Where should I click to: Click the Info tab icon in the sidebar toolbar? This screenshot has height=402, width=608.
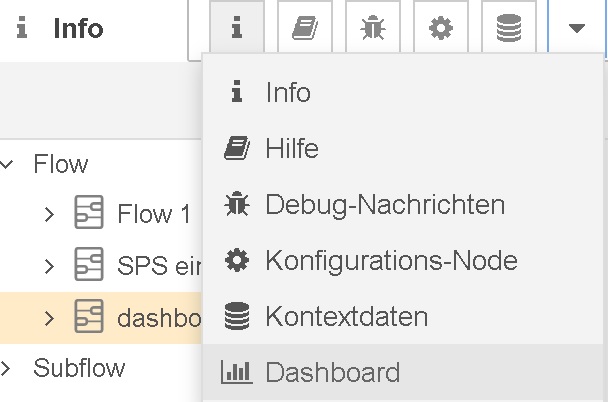pyautogui.click(x=237, y=28)
